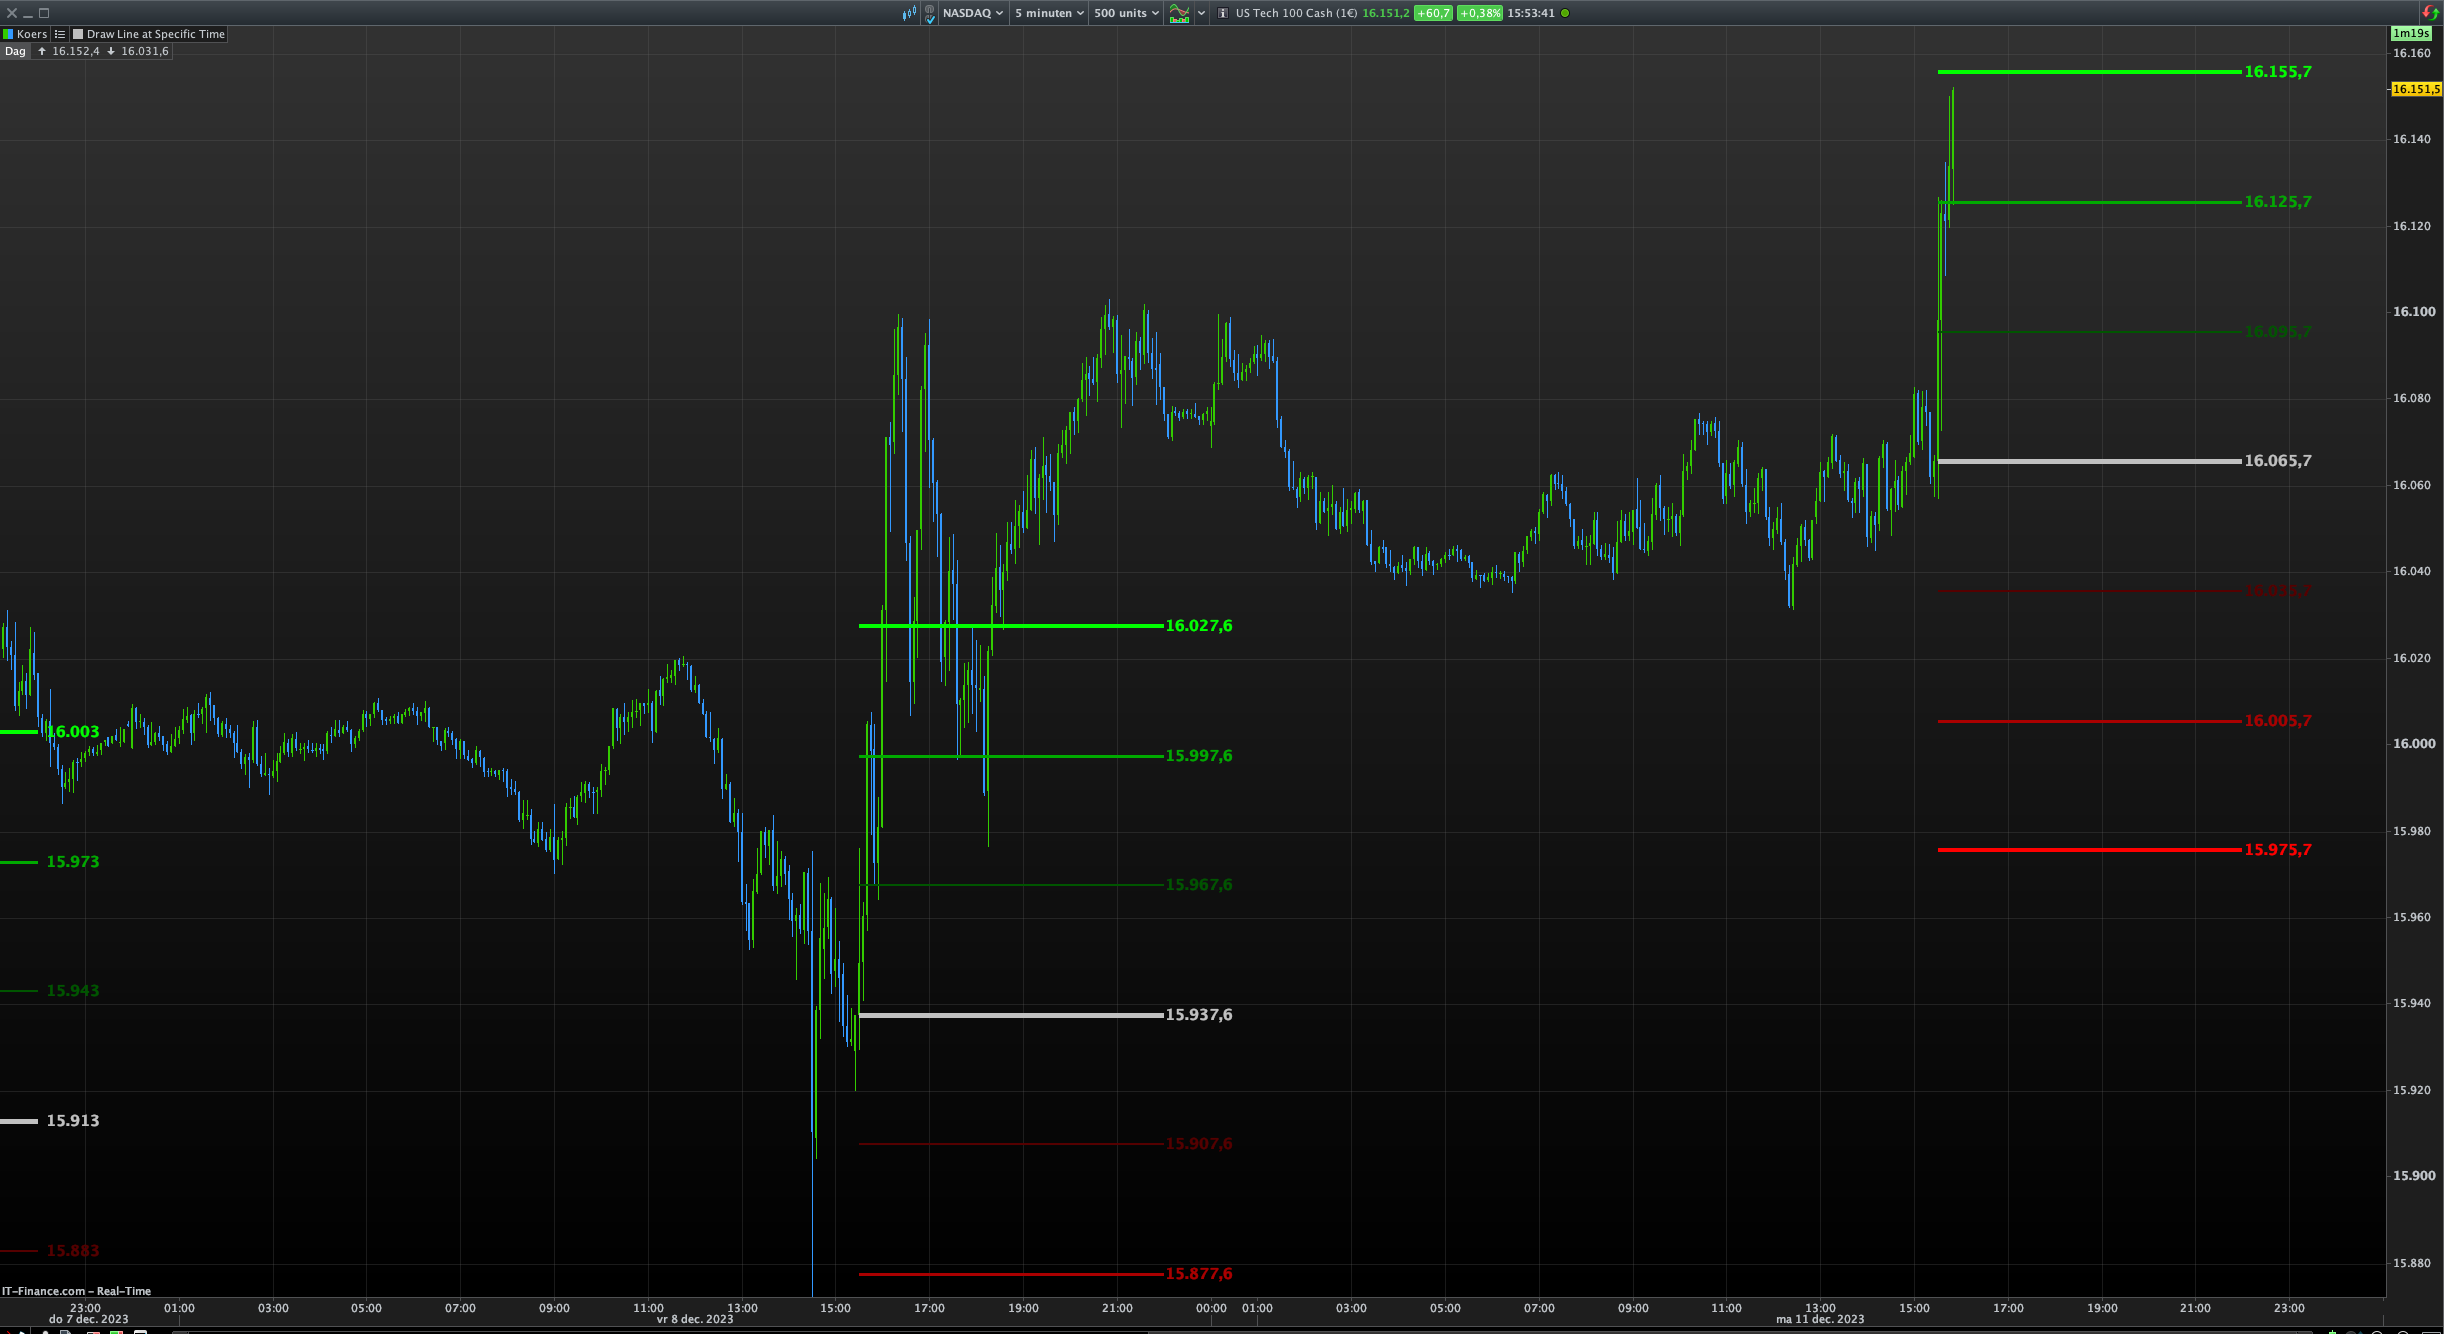Click the Koers price label
2444x1334 pixels.
pyautogui.click(x=32, y=34)
